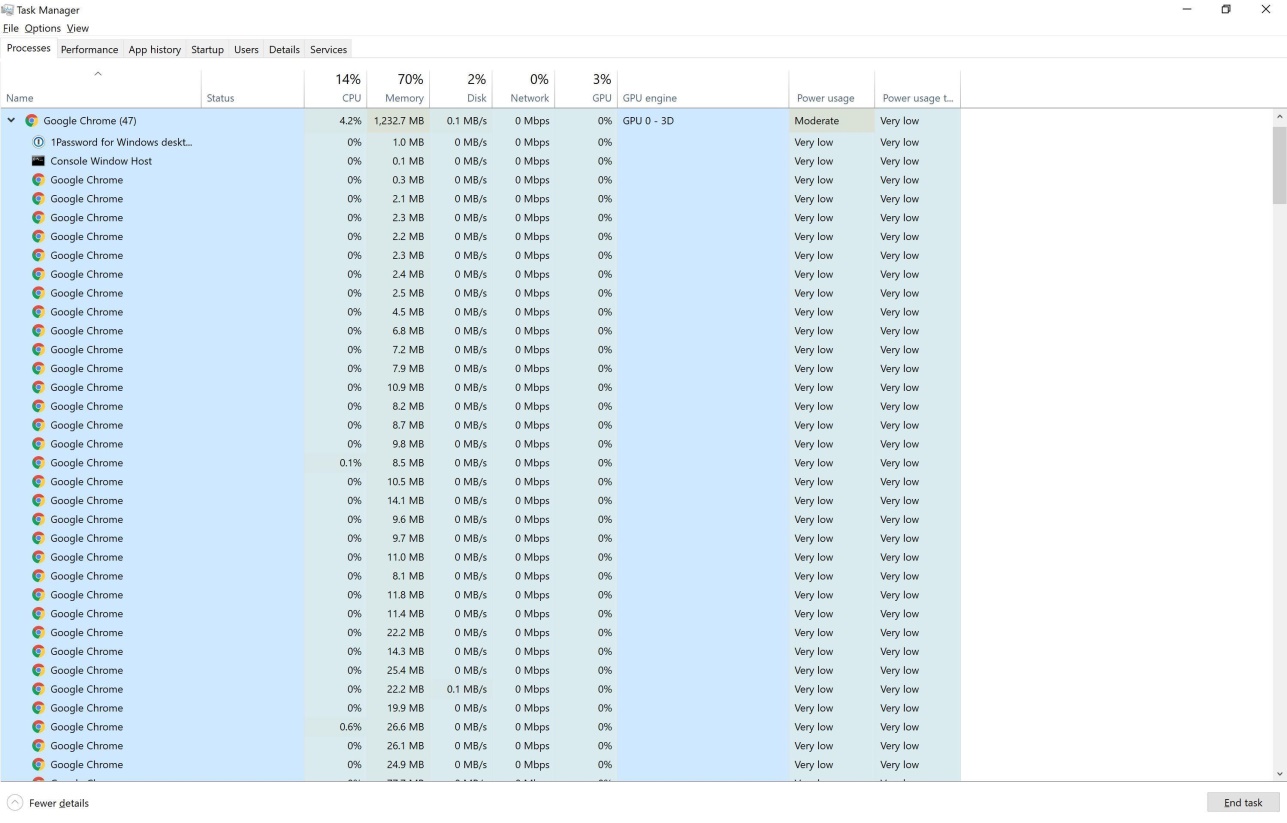
Task: Click the 1Password for Windows desktop icon
Action: pos(38,142)
